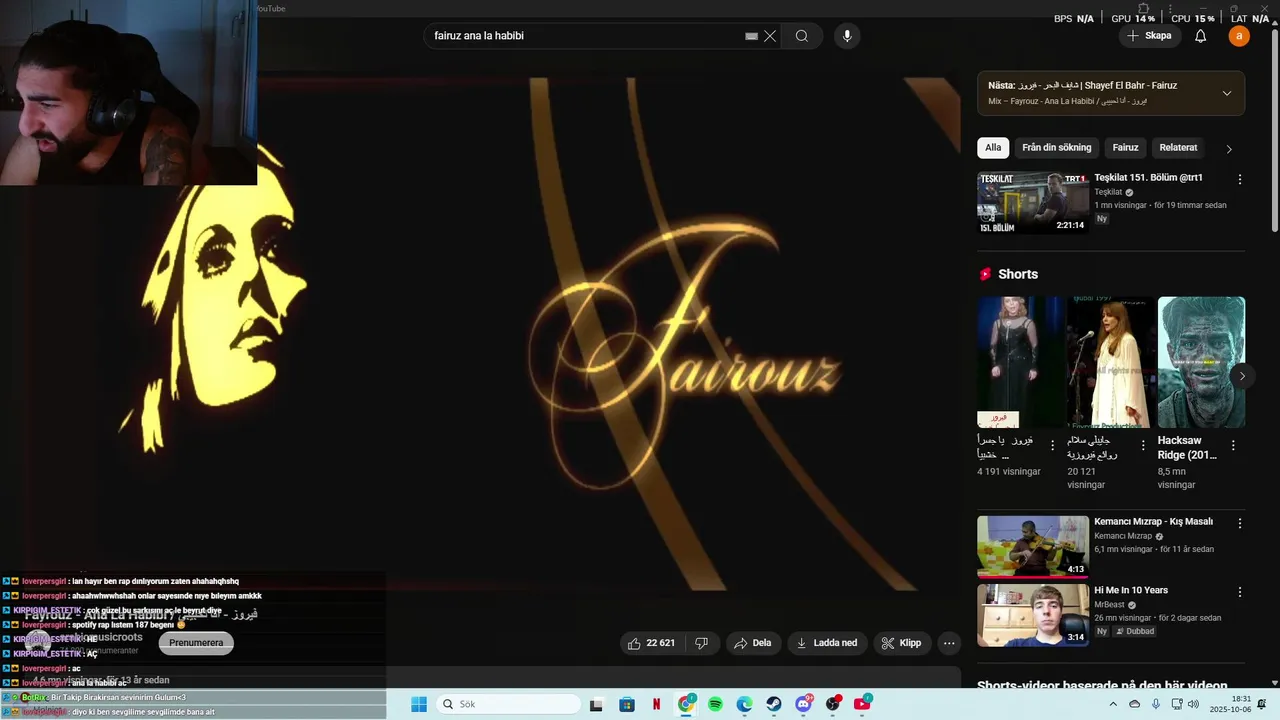Click the Kemancı Mızrap - Kış Masalı title
This screenshot has width=1280, height=720.
click(x=1153, y=522)
